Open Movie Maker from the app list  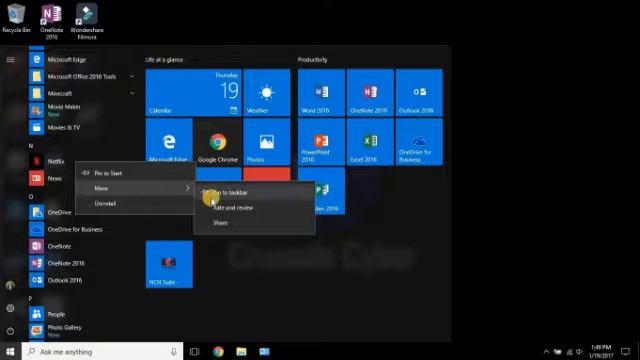click(x=82, y=110)
